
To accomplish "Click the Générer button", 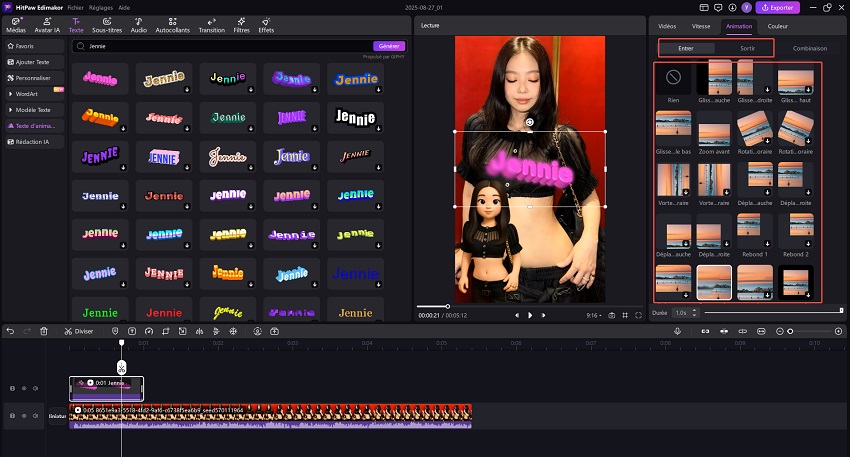I will (389, 46).
